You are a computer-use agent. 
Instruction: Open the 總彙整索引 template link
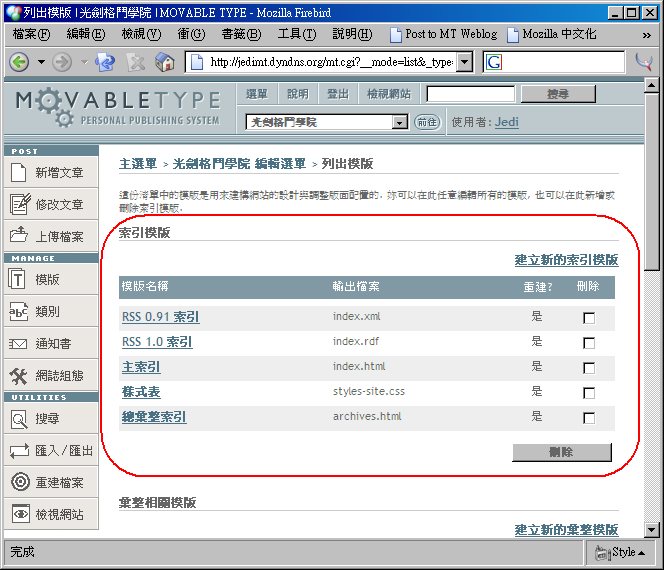pyautogui.click(x=154, y=417)
